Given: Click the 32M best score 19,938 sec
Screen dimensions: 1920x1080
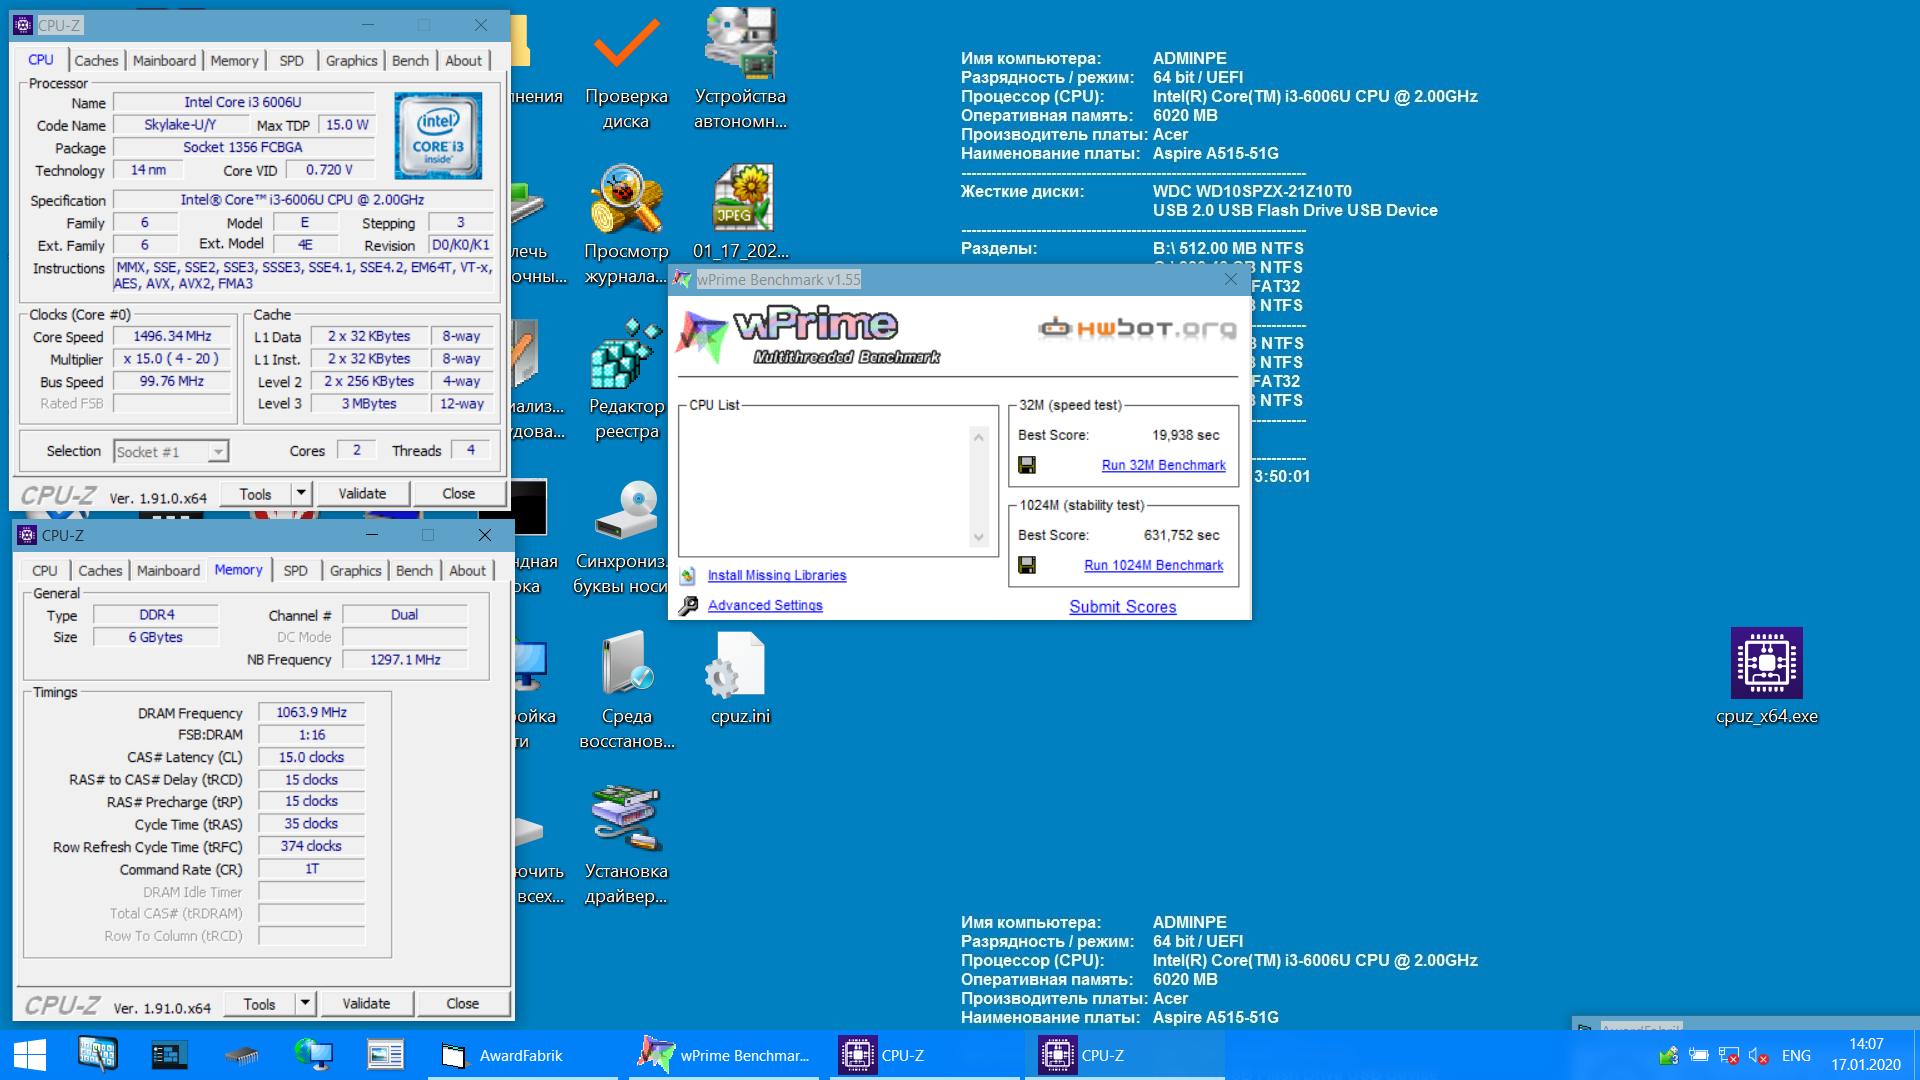Looking at the screenshot, I should pyautogui.click(x=1185, y=435).
